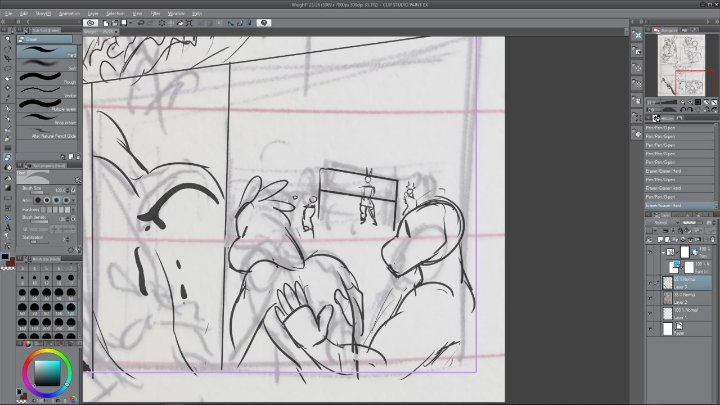The height and width of the screenshot is (405, 720).
Task: Click the main drawing color swatch
Action: pos(5,257)
